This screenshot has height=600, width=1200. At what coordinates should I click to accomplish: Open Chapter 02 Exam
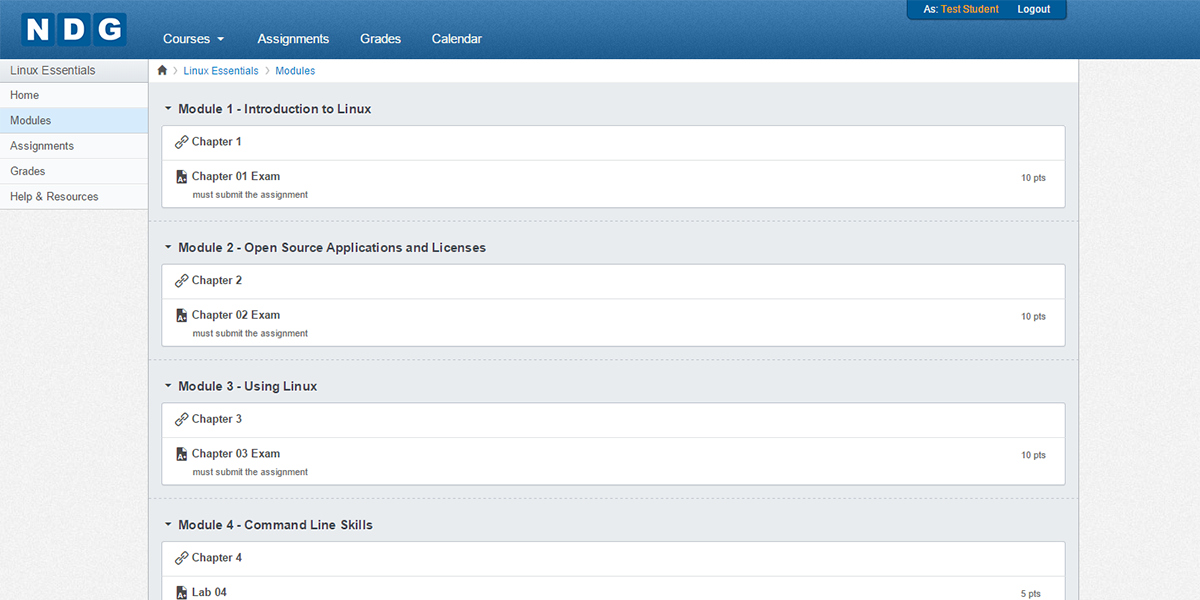pyautogui.click(x=236, y=315)
